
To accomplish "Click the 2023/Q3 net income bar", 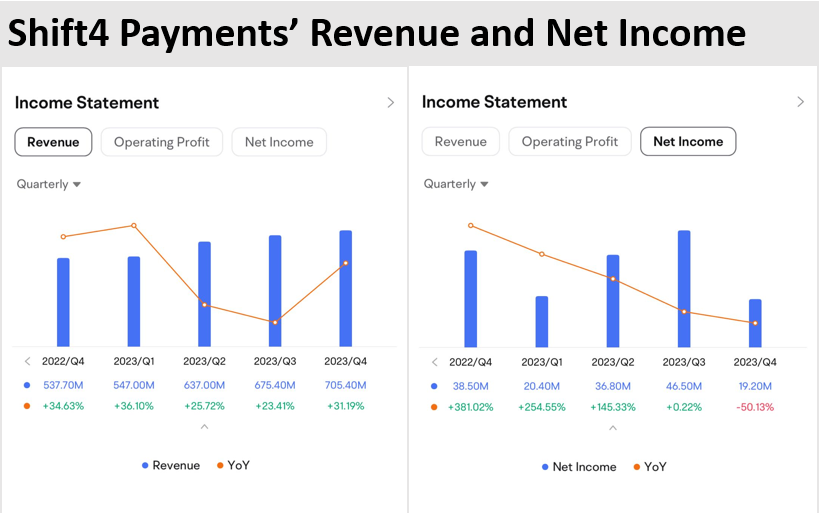I will [x=684, y=289].
